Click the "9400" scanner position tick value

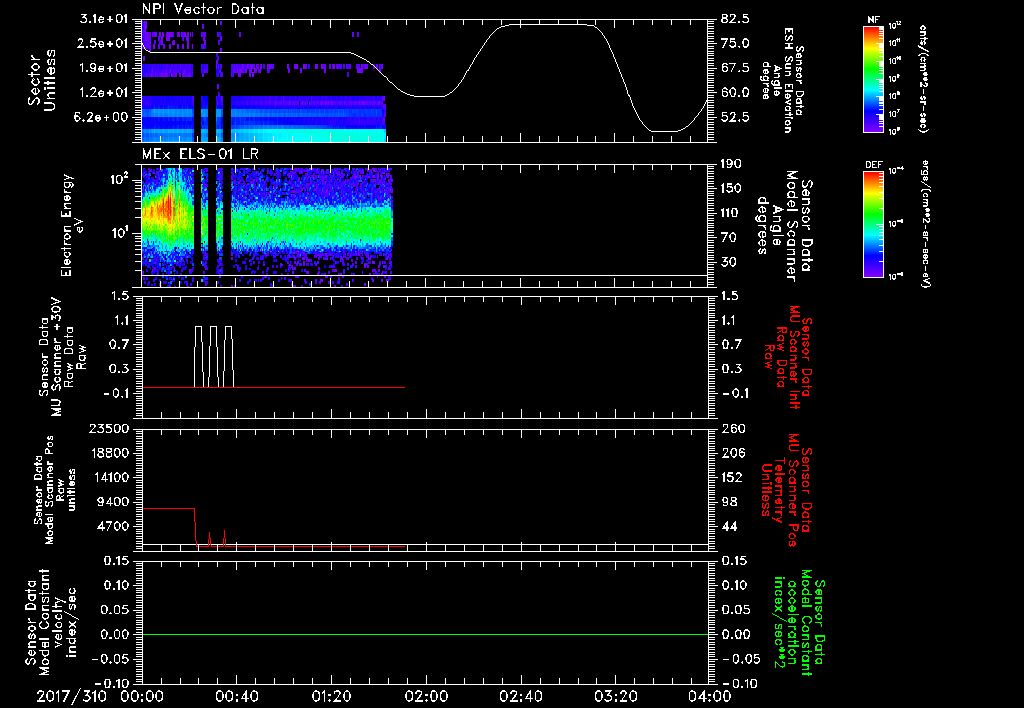[115, 502]
